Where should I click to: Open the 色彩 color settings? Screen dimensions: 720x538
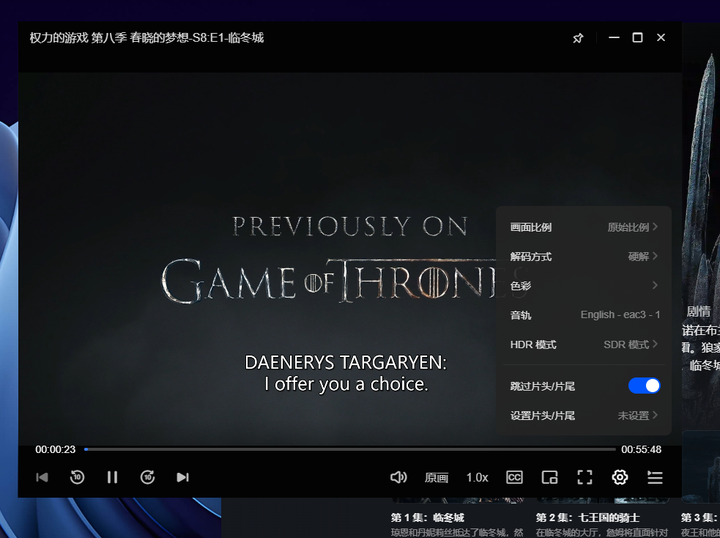point(655,286)
